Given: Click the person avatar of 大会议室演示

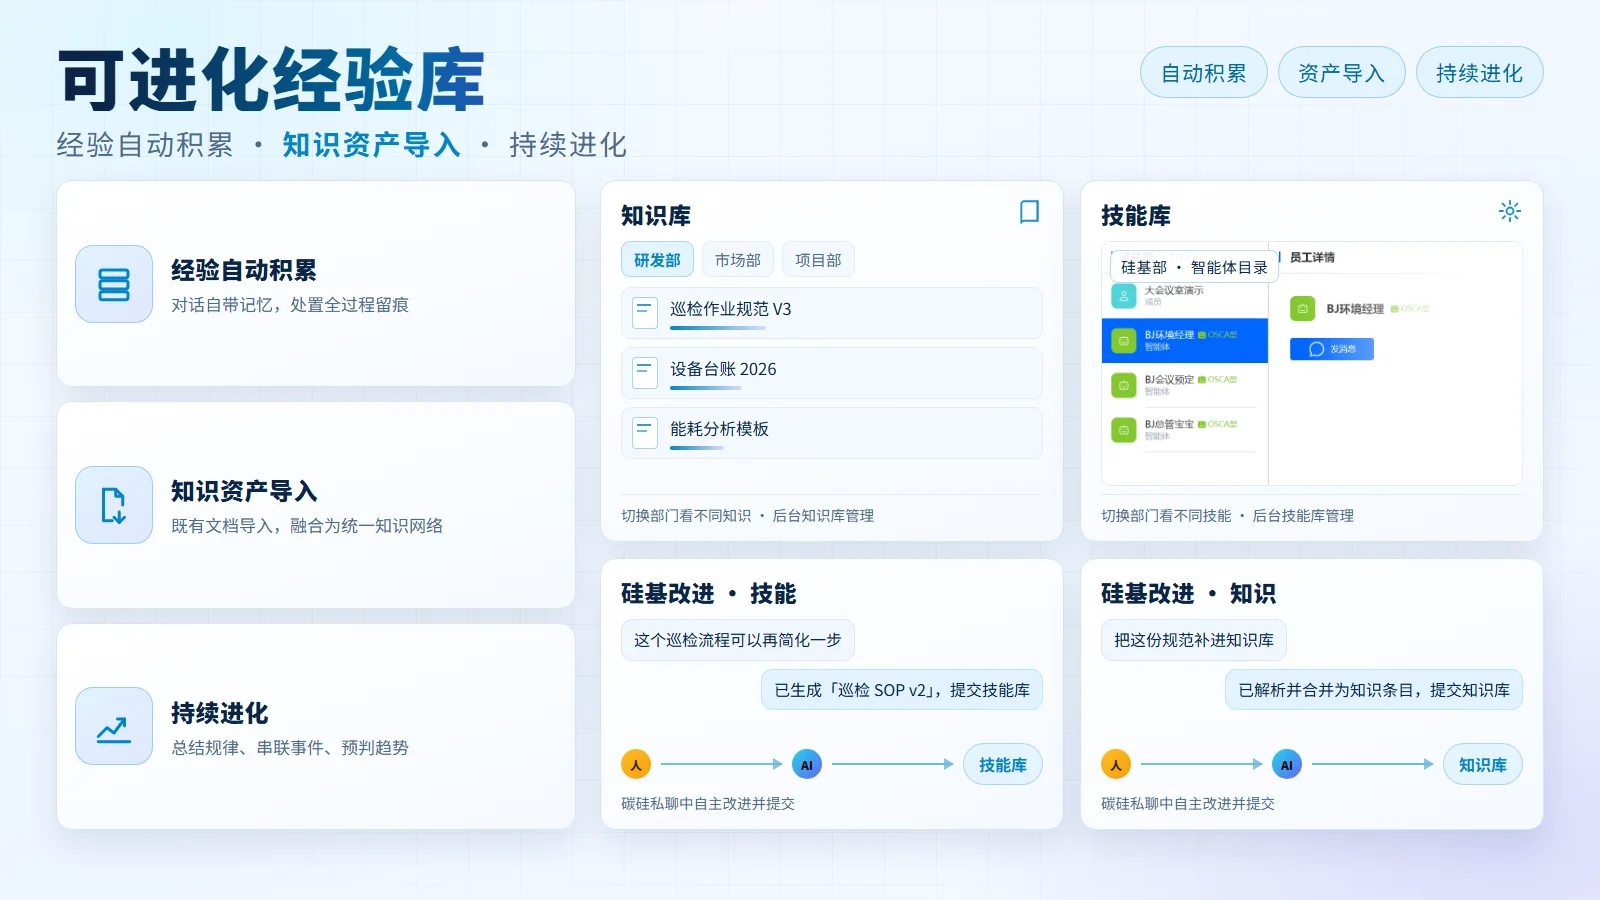Looking at the screenshot, I should point(1124,296).
